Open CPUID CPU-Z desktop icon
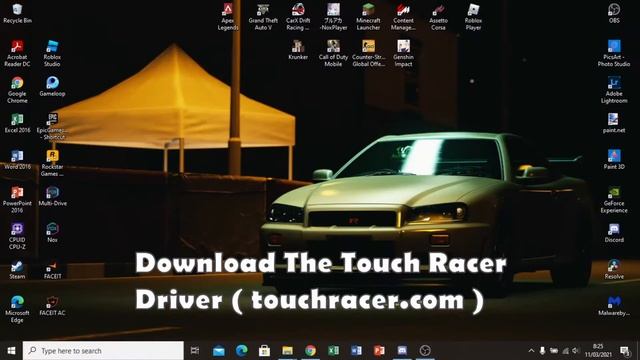640x360 pixels. tap(17, 236)
